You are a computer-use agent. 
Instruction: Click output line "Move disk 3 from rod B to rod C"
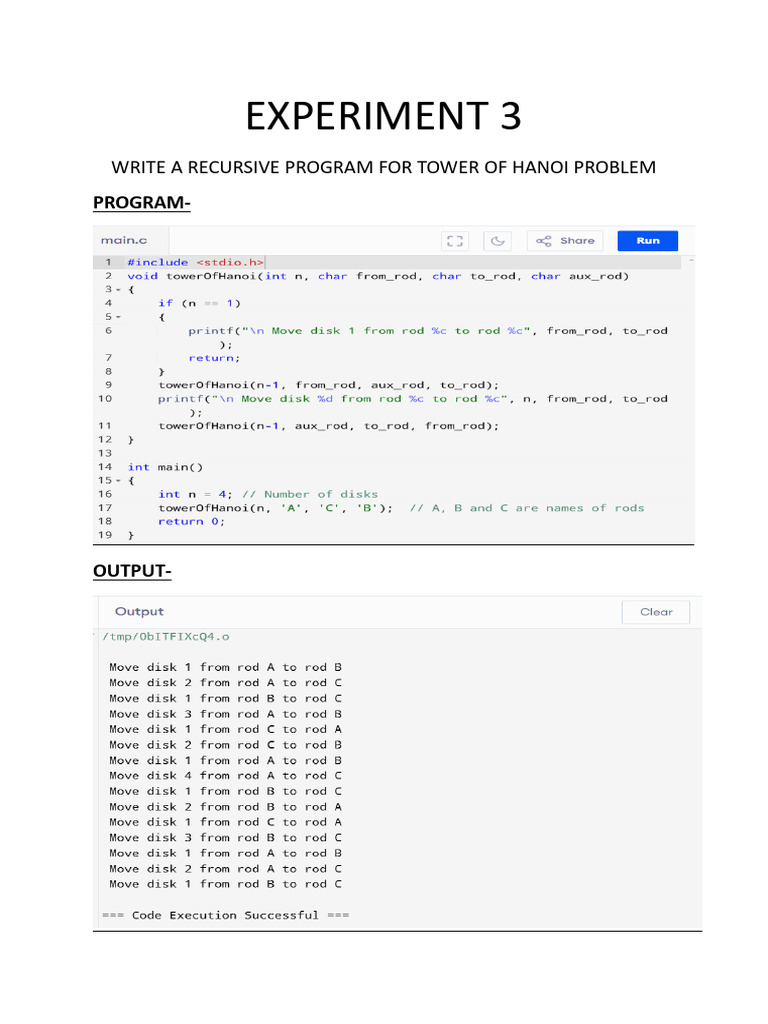(x=225, y=838)
